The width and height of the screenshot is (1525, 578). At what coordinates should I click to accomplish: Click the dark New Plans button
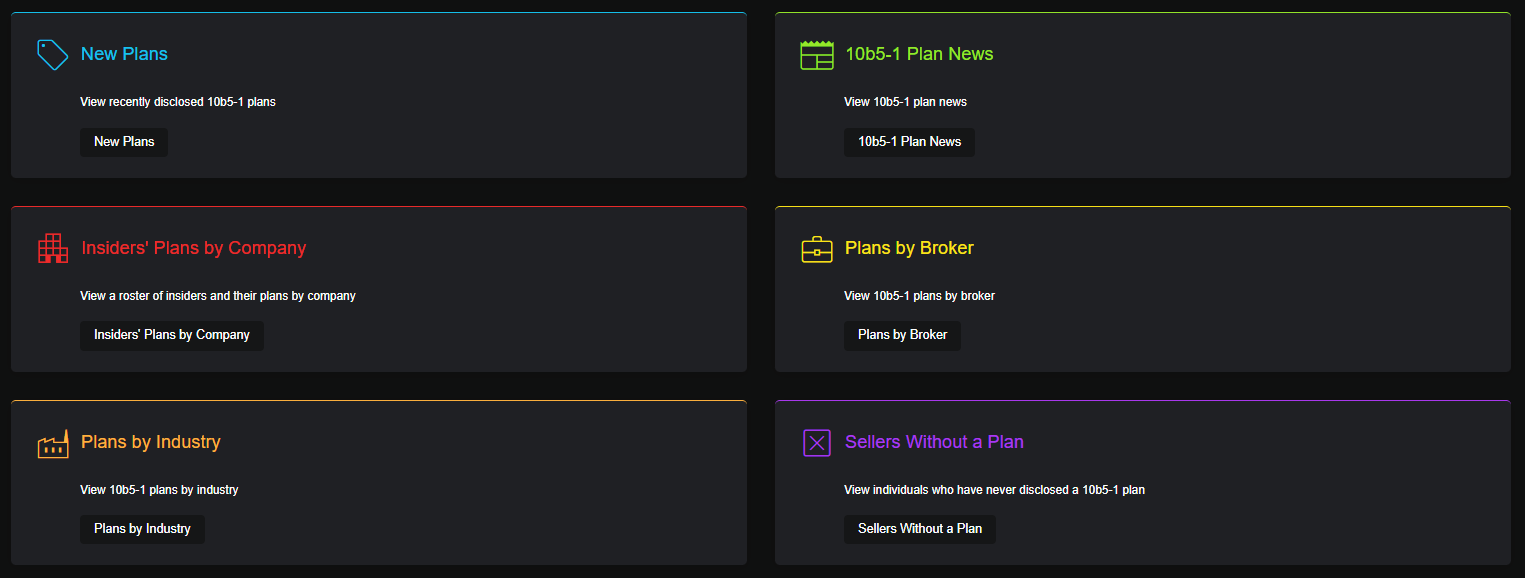coord(124,142)
